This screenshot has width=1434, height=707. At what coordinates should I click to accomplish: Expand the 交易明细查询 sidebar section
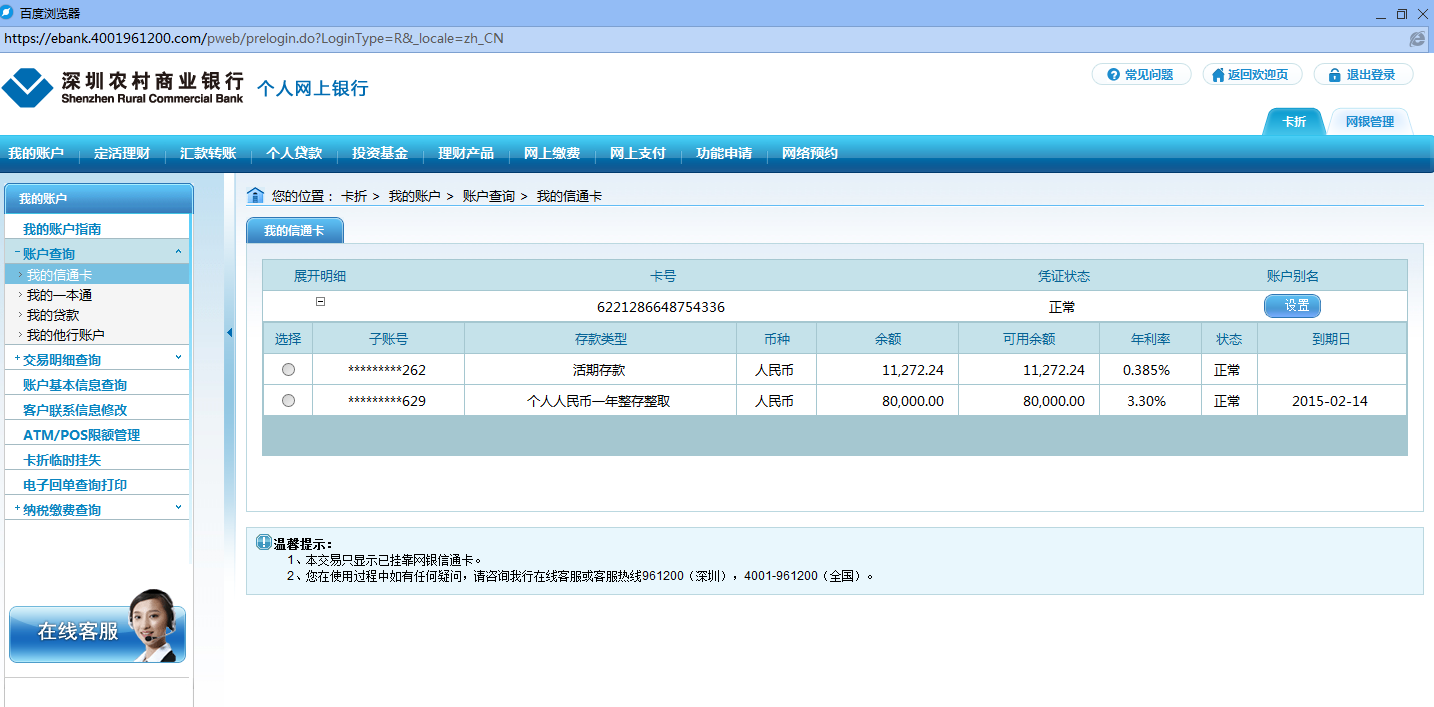coord(178,358)
